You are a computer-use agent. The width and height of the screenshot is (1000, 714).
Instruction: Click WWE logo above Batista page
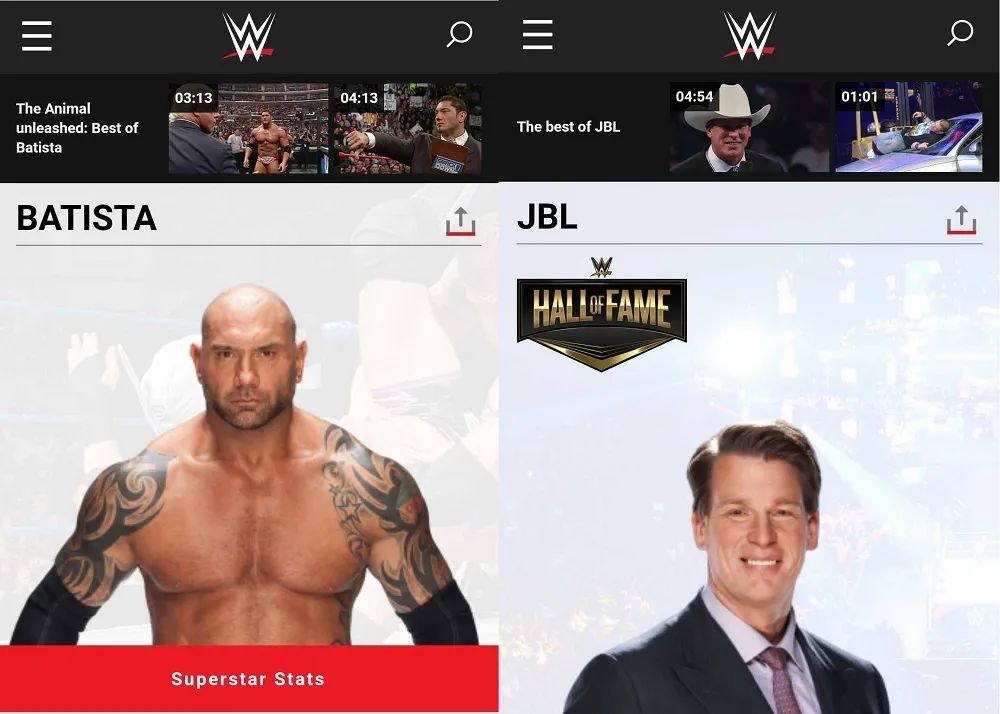coord(249,37)
